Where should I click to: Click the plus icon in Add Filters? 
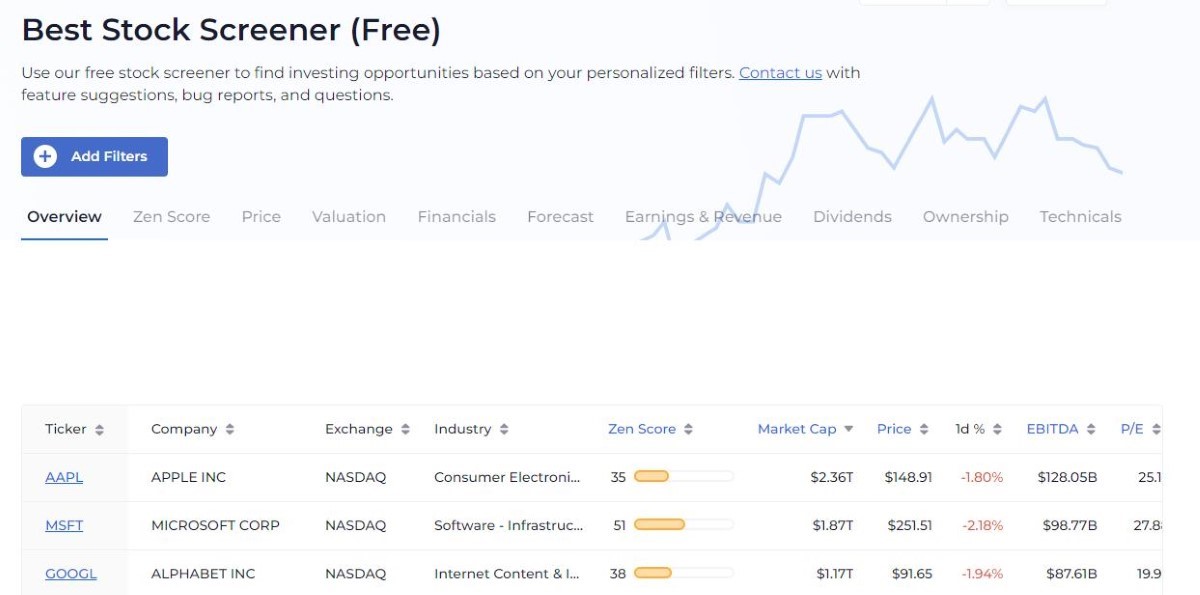tap(45, 156)
